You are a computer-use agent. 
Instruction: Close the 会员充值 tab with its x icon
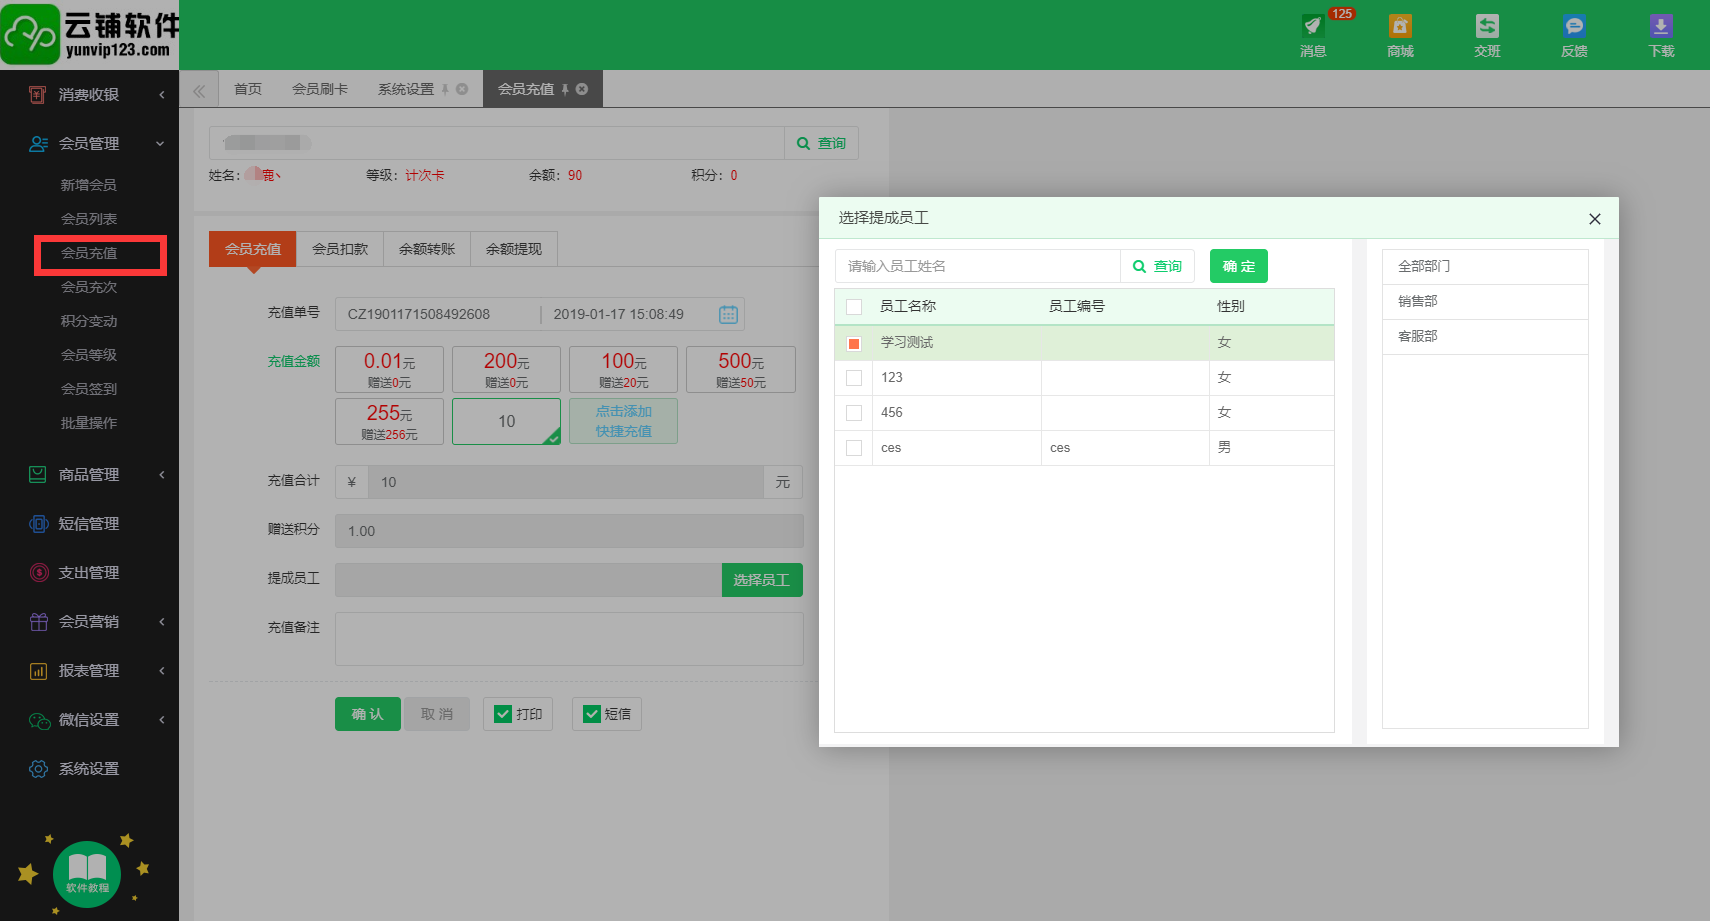click(x=582, y=89)
